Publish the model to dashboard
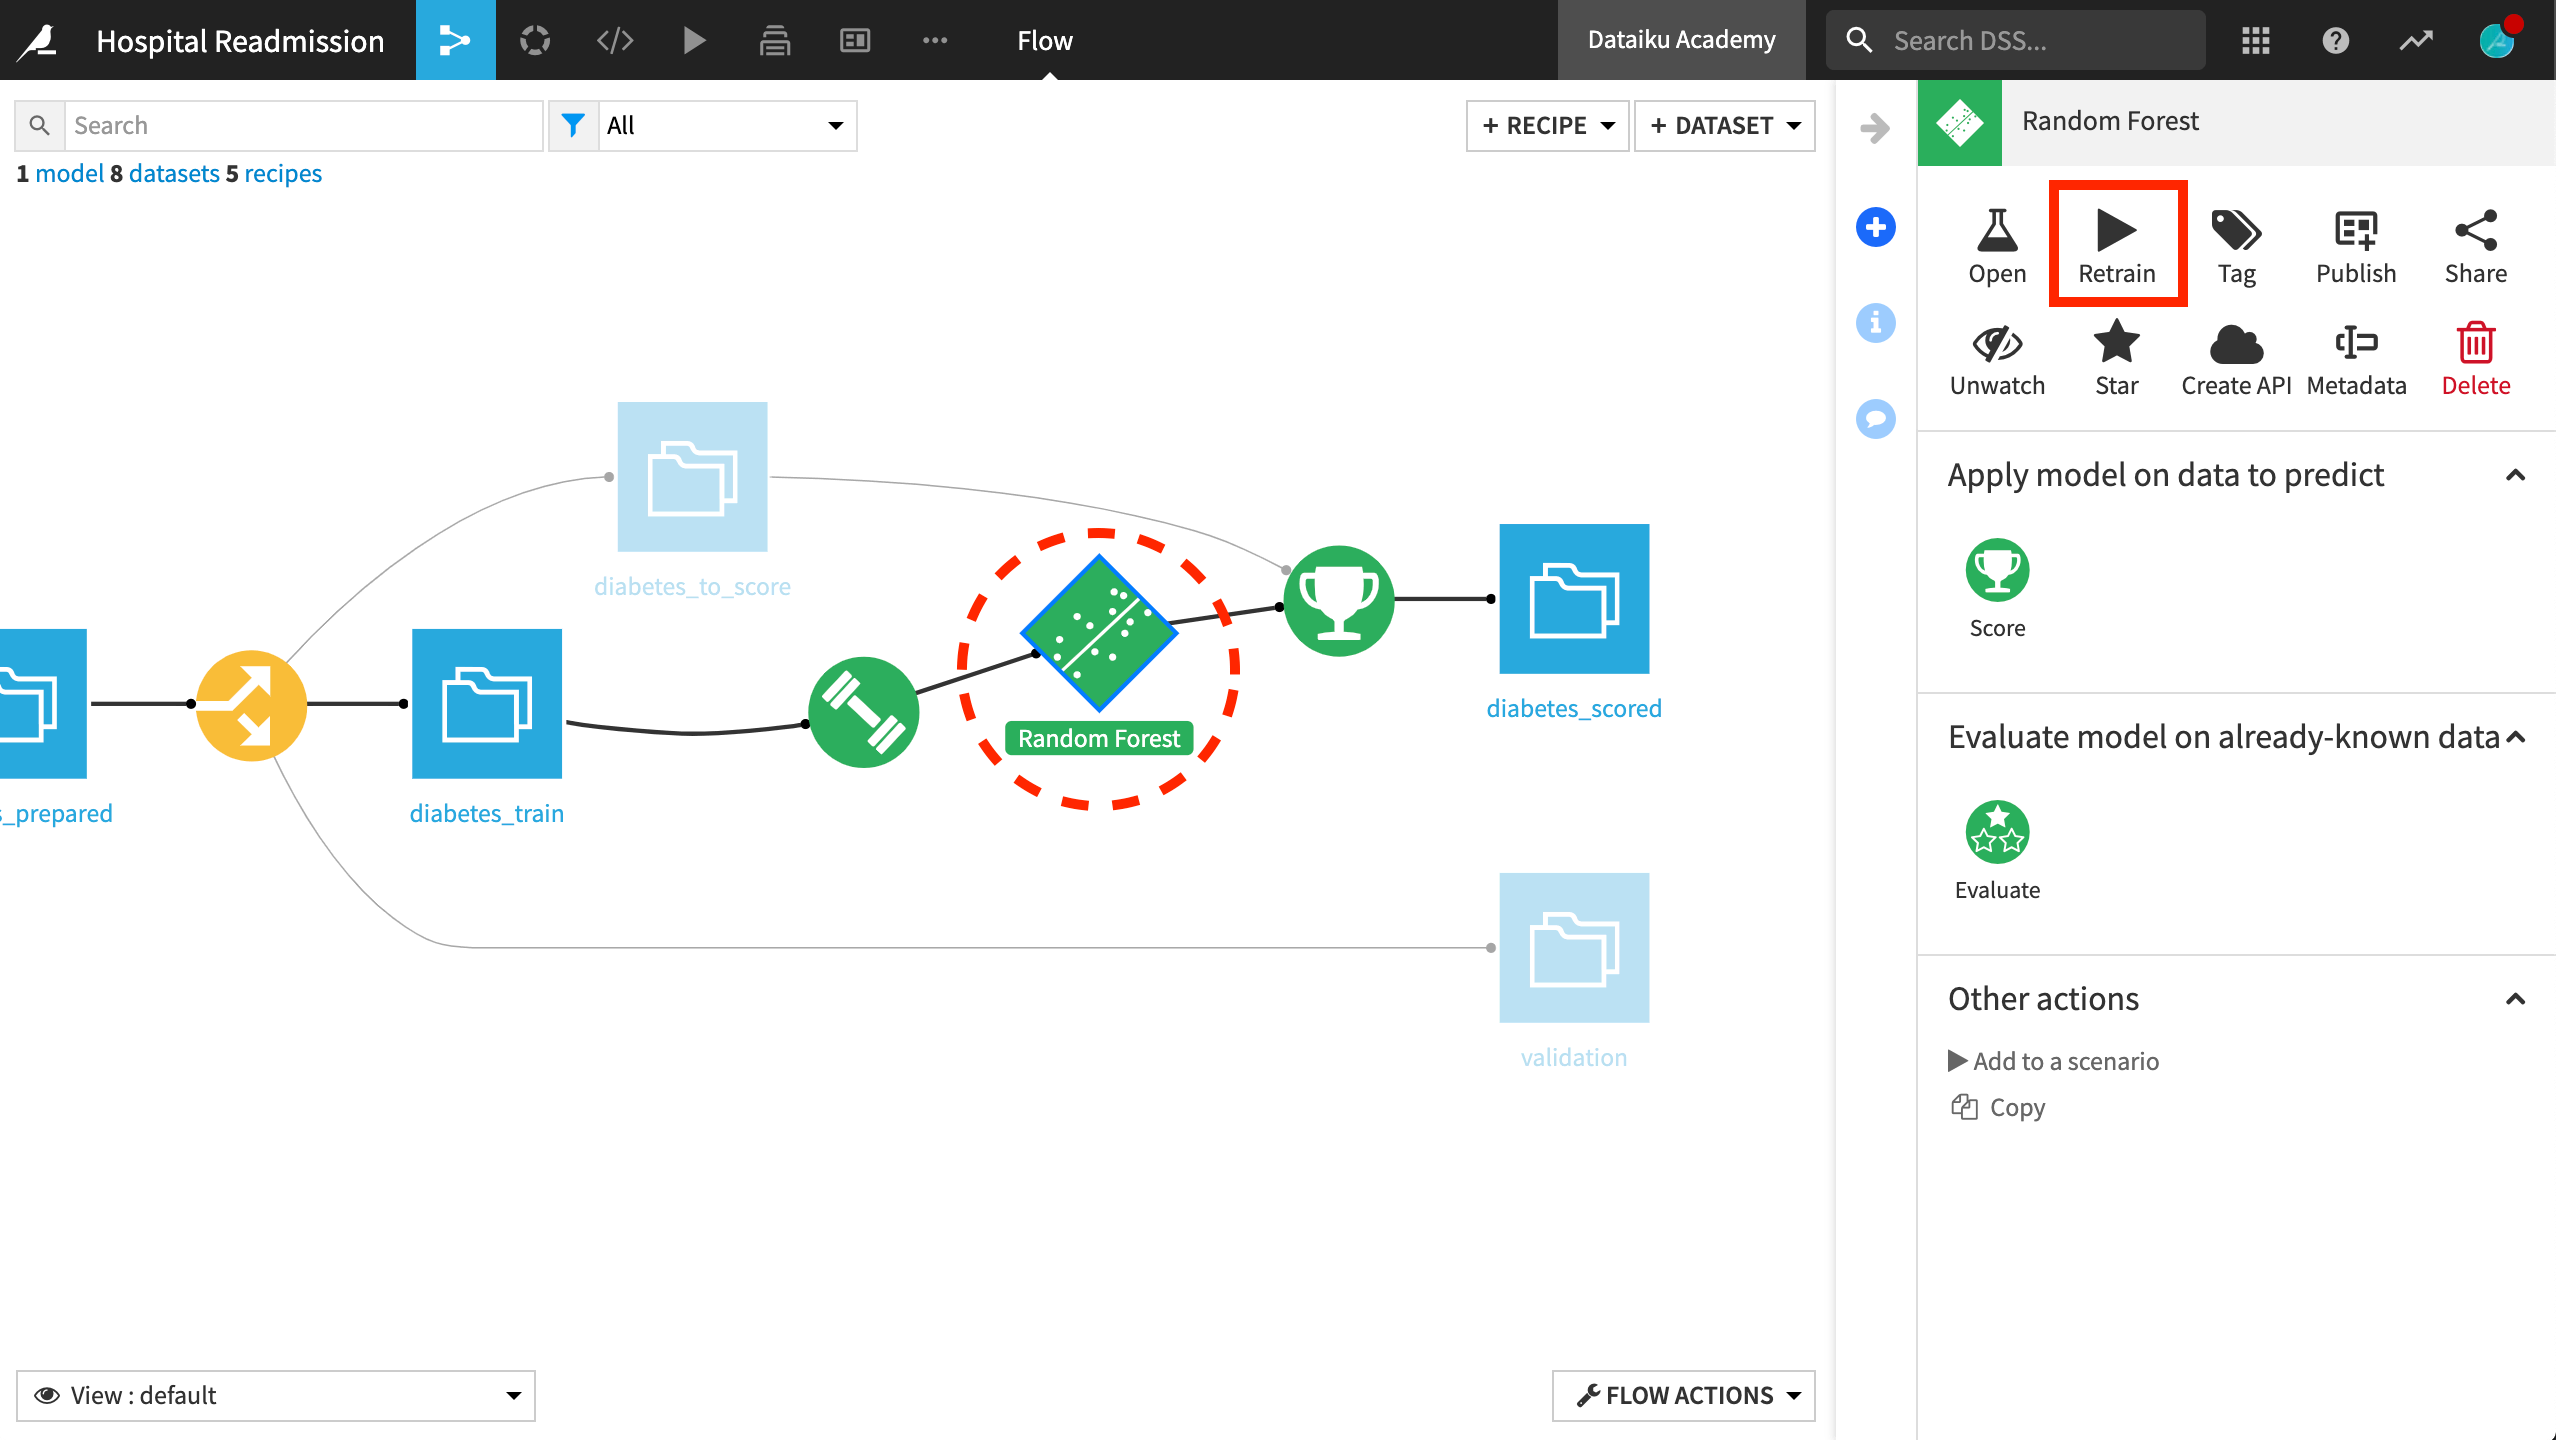 coord(2356,247)
